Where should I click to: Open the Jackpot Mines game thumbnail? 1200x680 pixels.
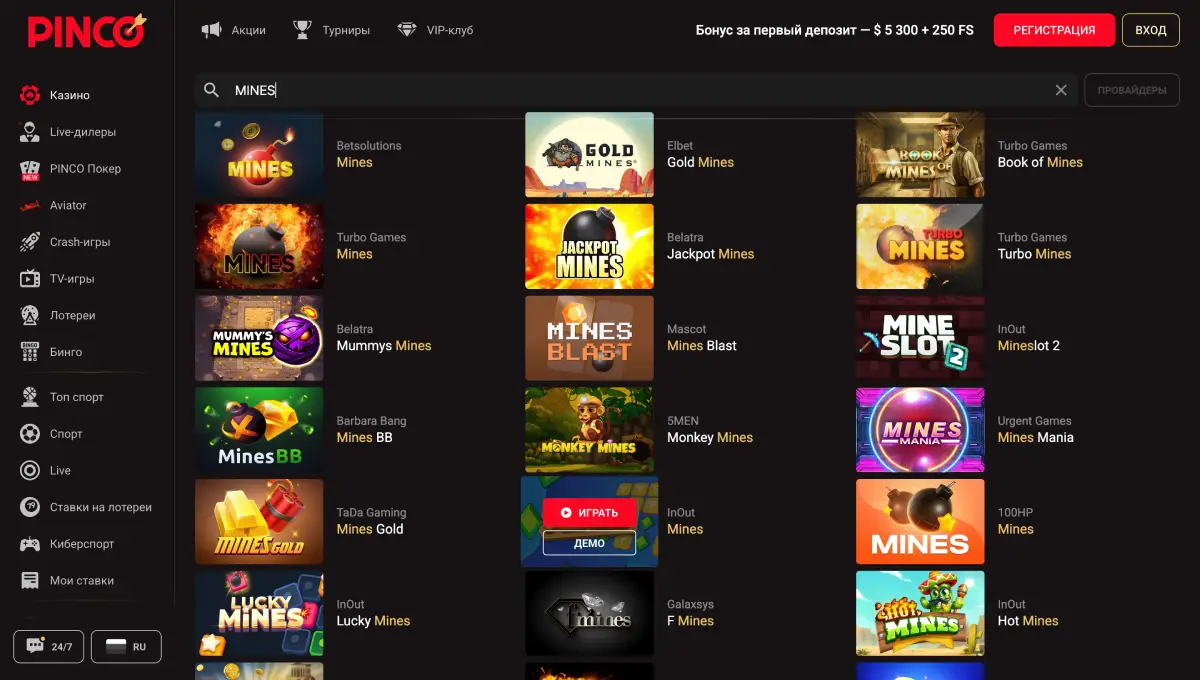click(589, 246)
